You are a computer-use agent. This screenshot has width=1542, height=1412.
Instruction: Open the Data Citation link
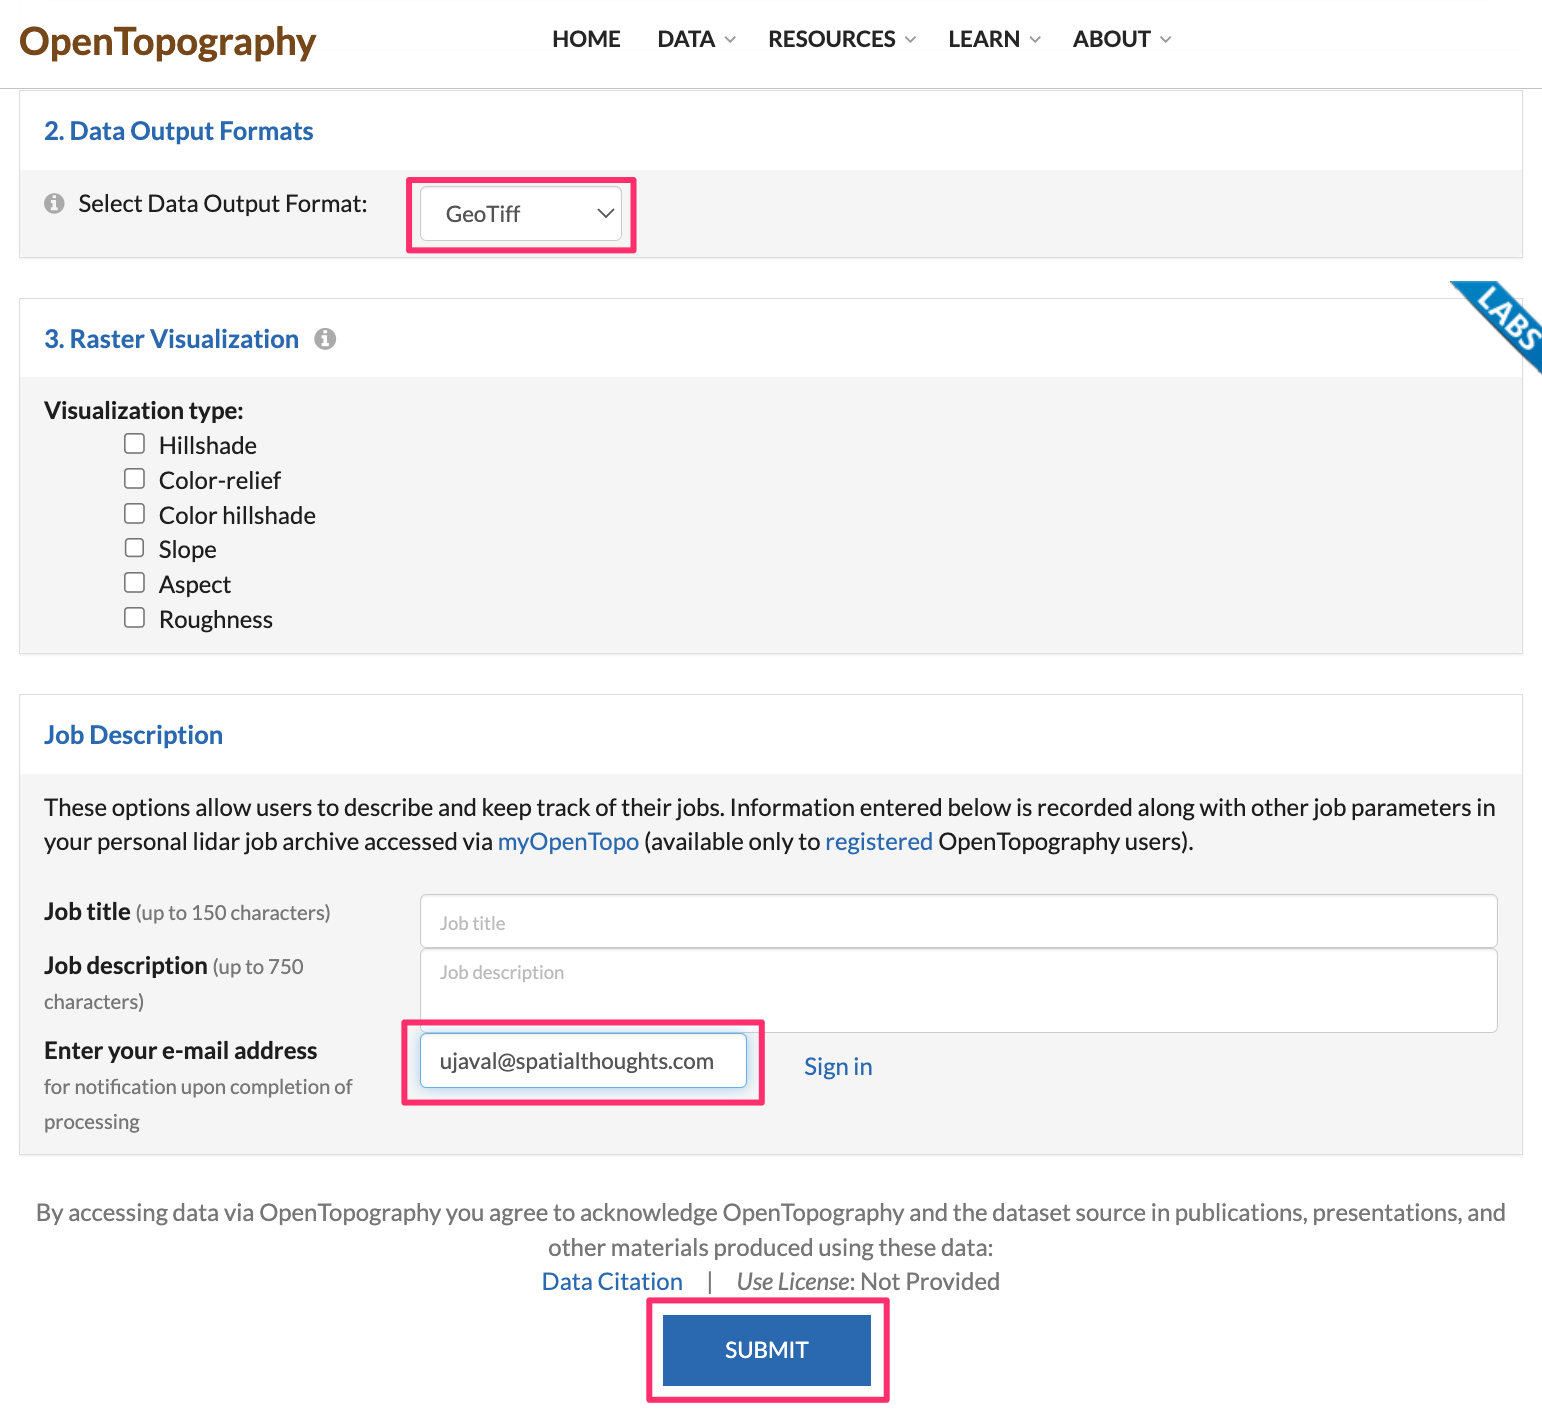coord(612,1282)
